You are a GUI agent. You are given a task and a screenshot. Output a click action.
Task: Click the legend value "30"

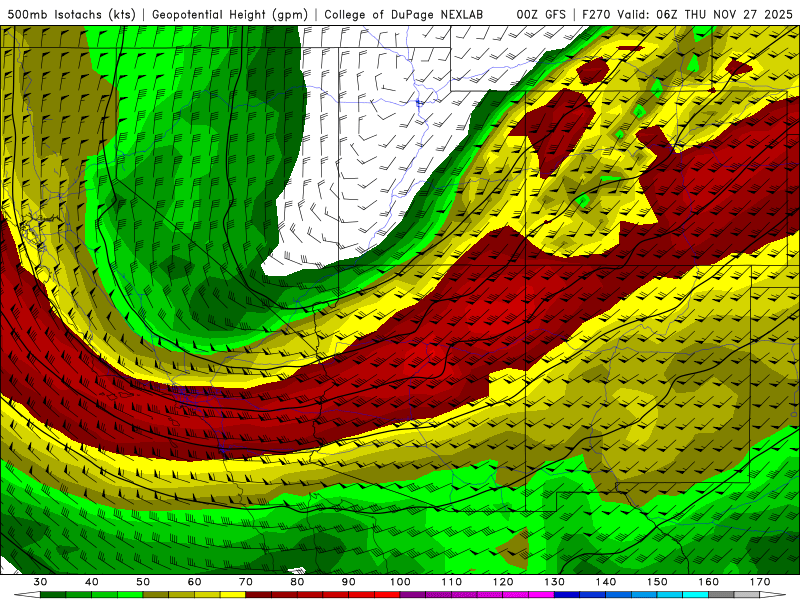pyautogui.click(x=40, y=582)
